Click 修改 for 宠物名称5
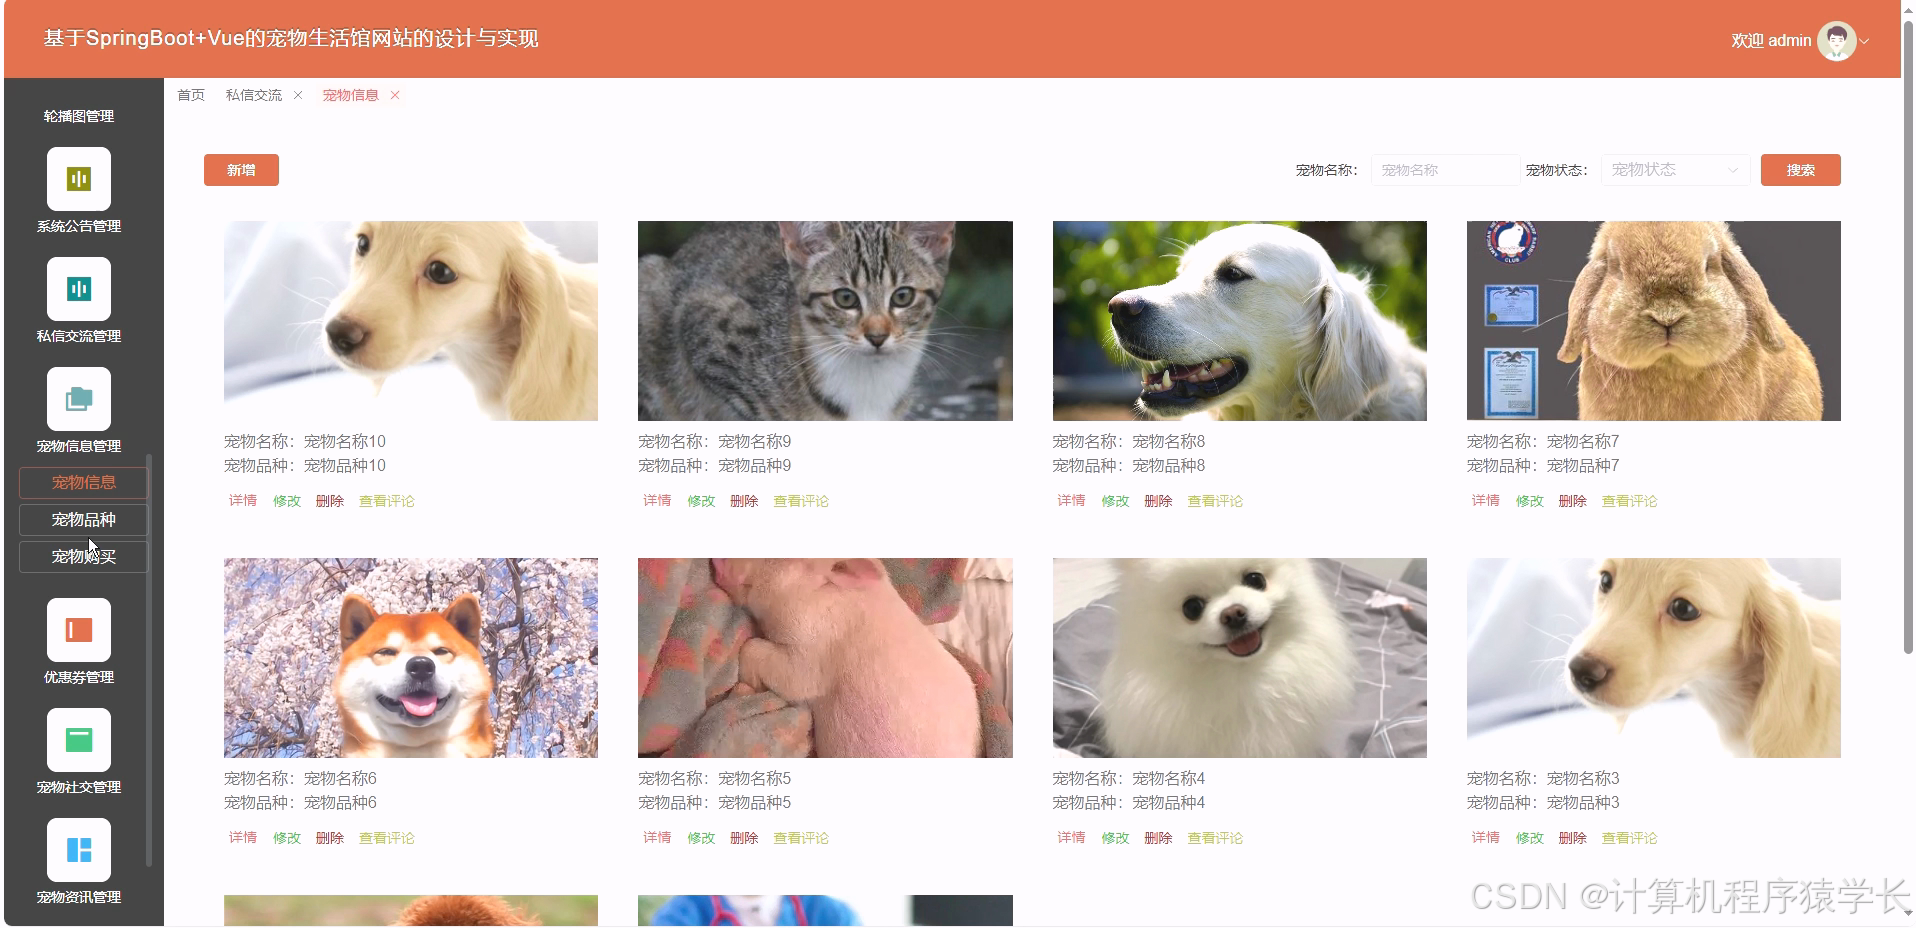 click(x=701, y=838)
